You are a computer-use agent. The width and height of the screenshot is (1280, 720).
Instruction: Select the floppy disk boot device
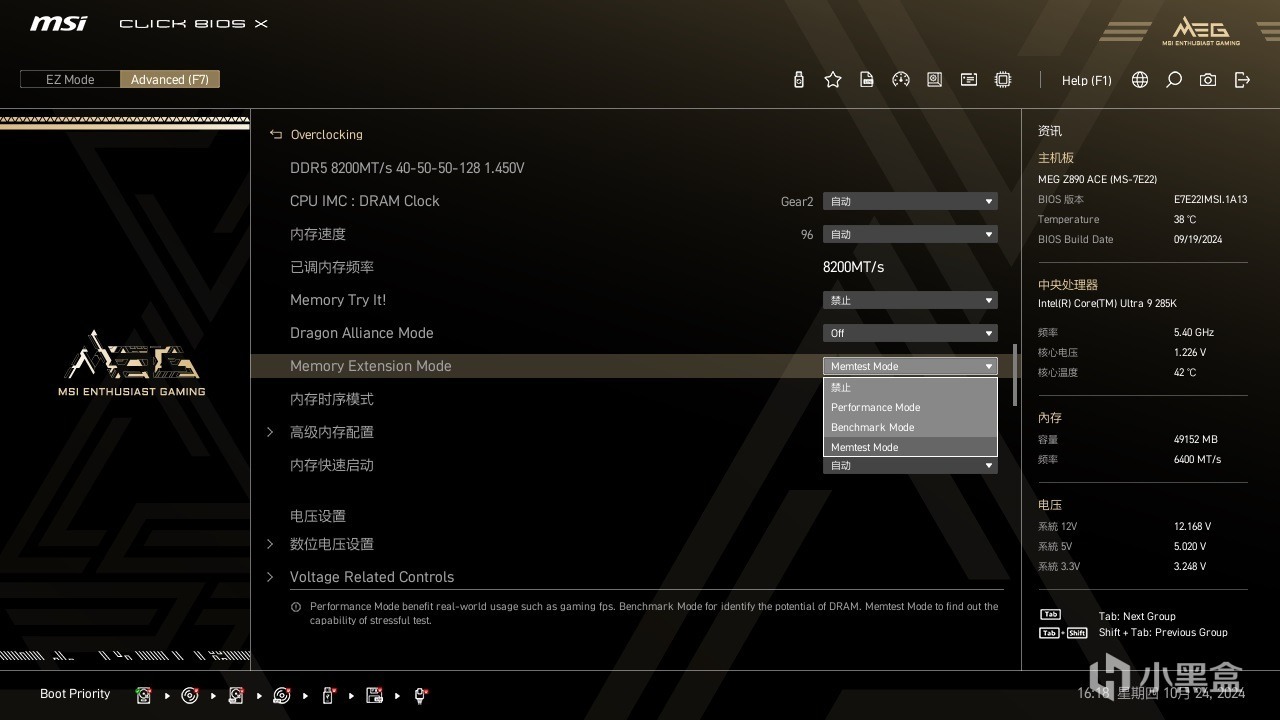[x=374, y=695]
